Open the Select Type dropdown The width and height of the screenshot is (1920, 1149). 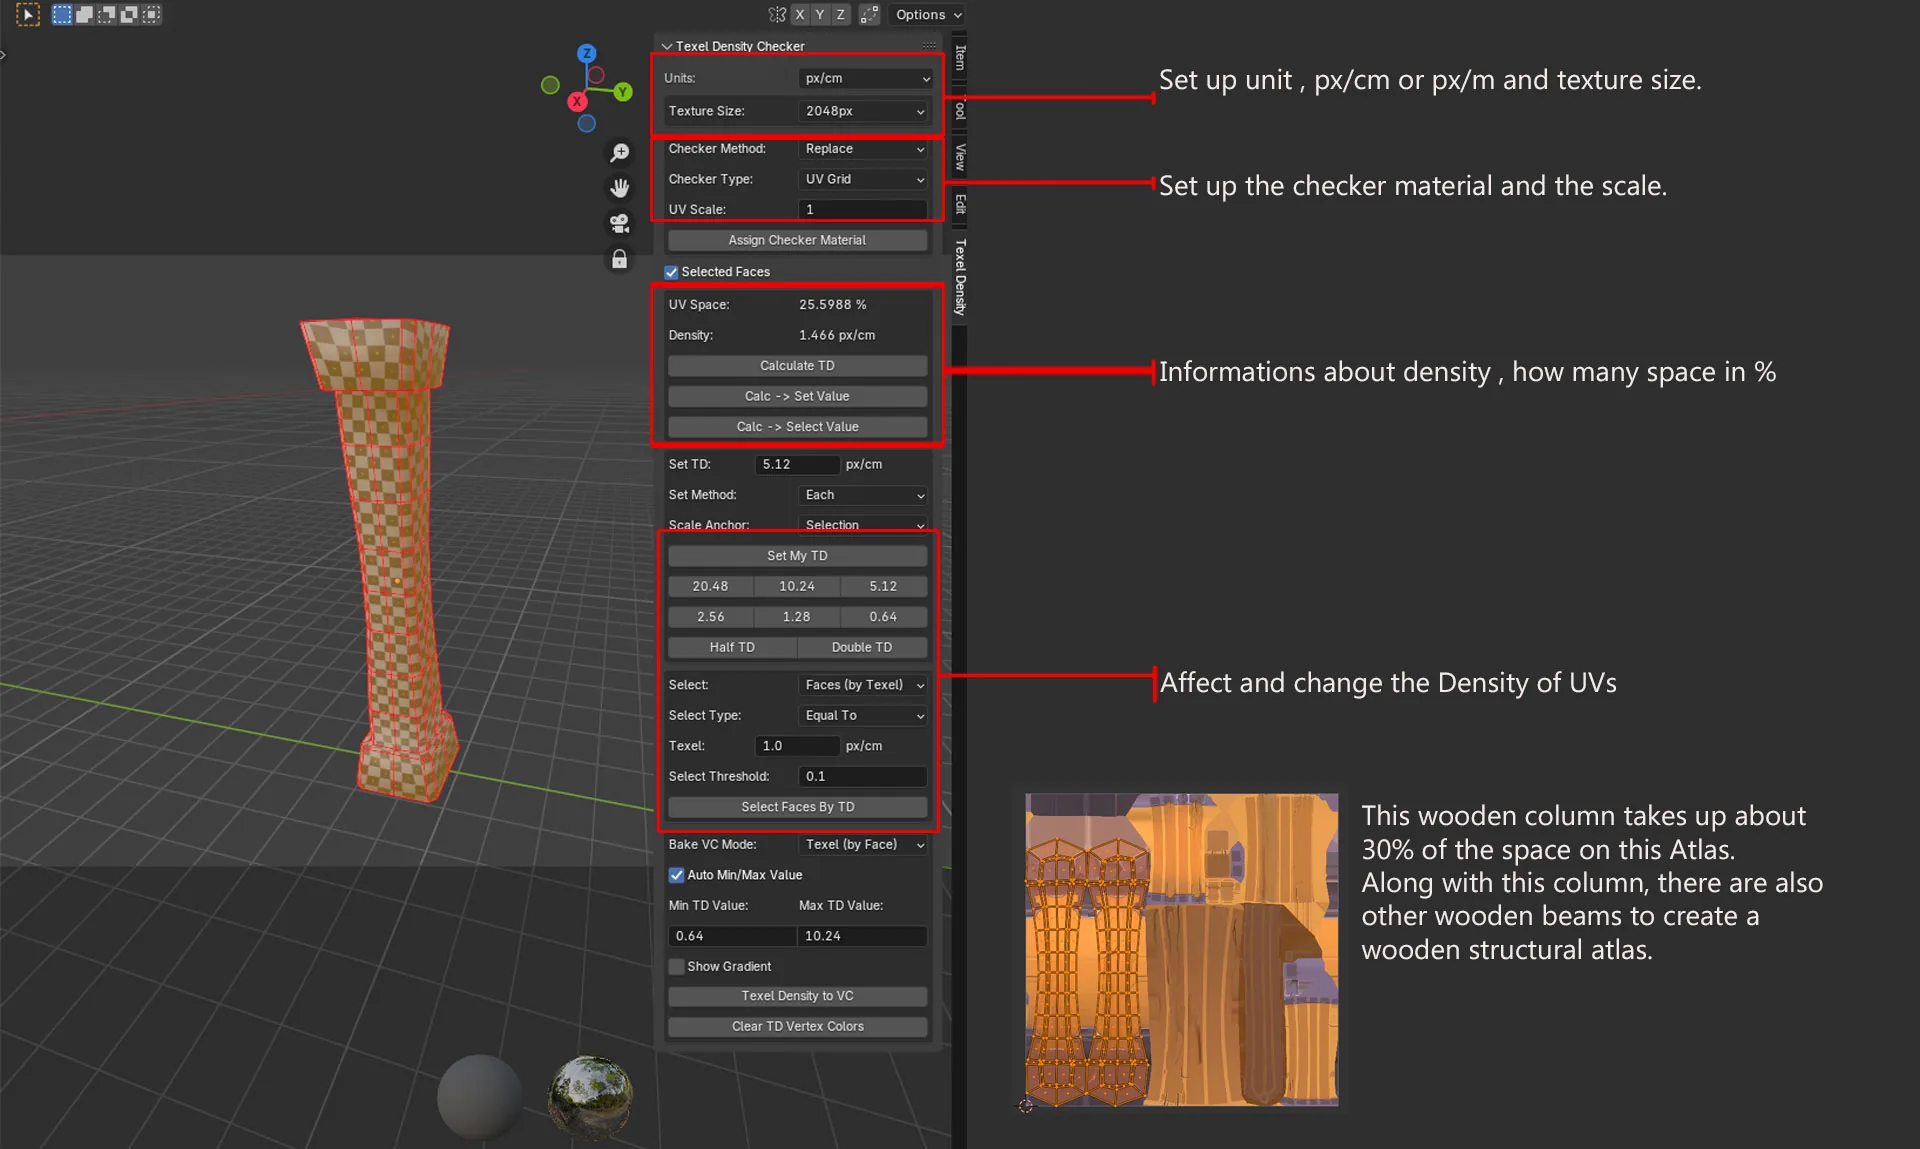point(864,716)
